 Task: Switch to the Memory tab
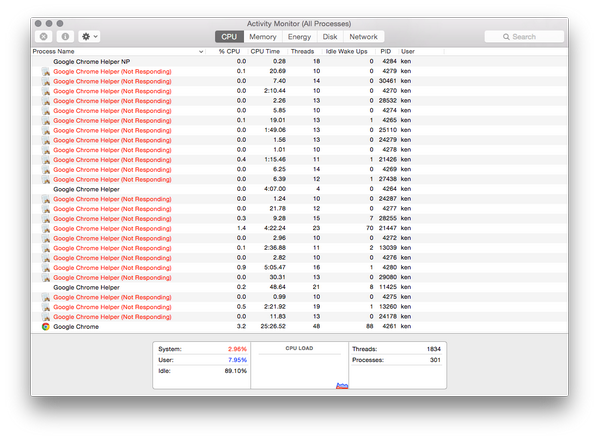(263, 37)
